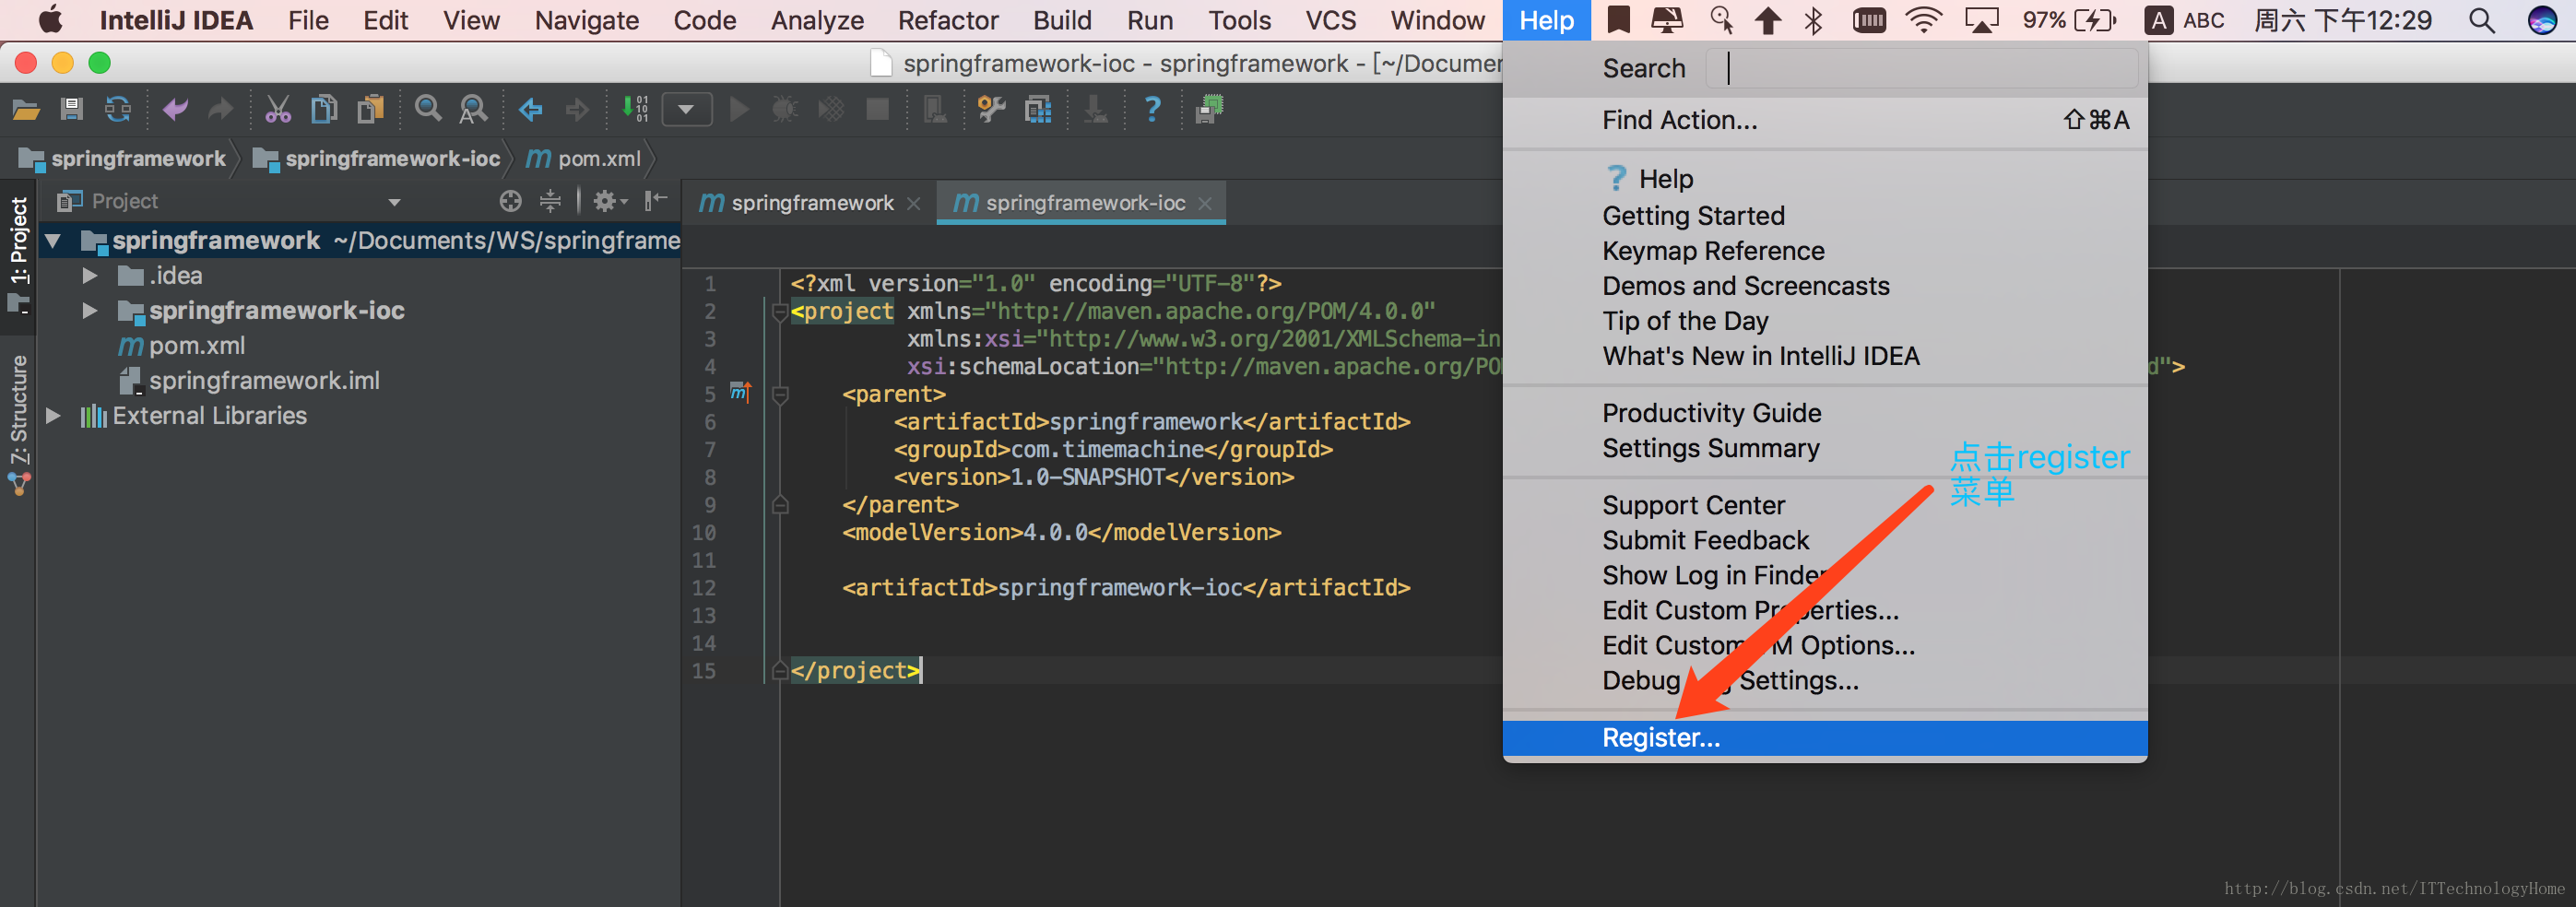Click the Open folder toolbar icon
Image resolution: width=2576 pixels, height=907 pixels.
pos(26,109)
